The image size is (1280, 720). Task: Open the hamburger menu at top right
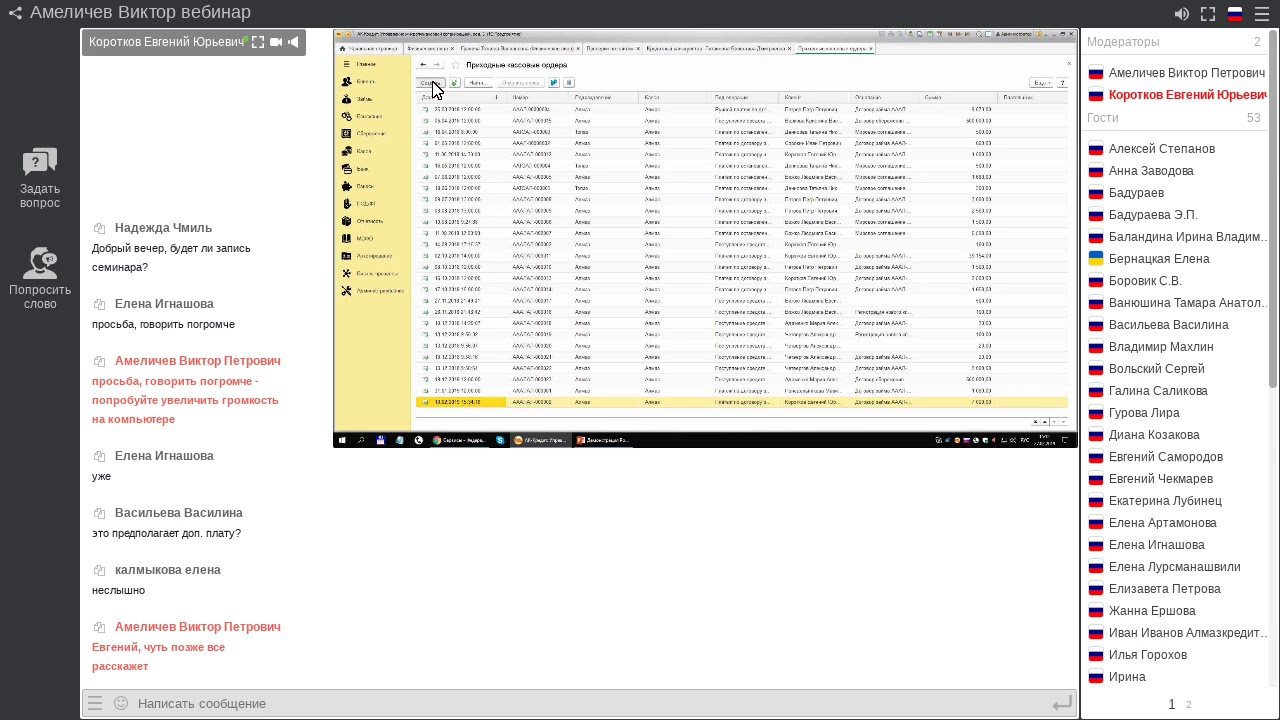click(x=1262, y=14)
